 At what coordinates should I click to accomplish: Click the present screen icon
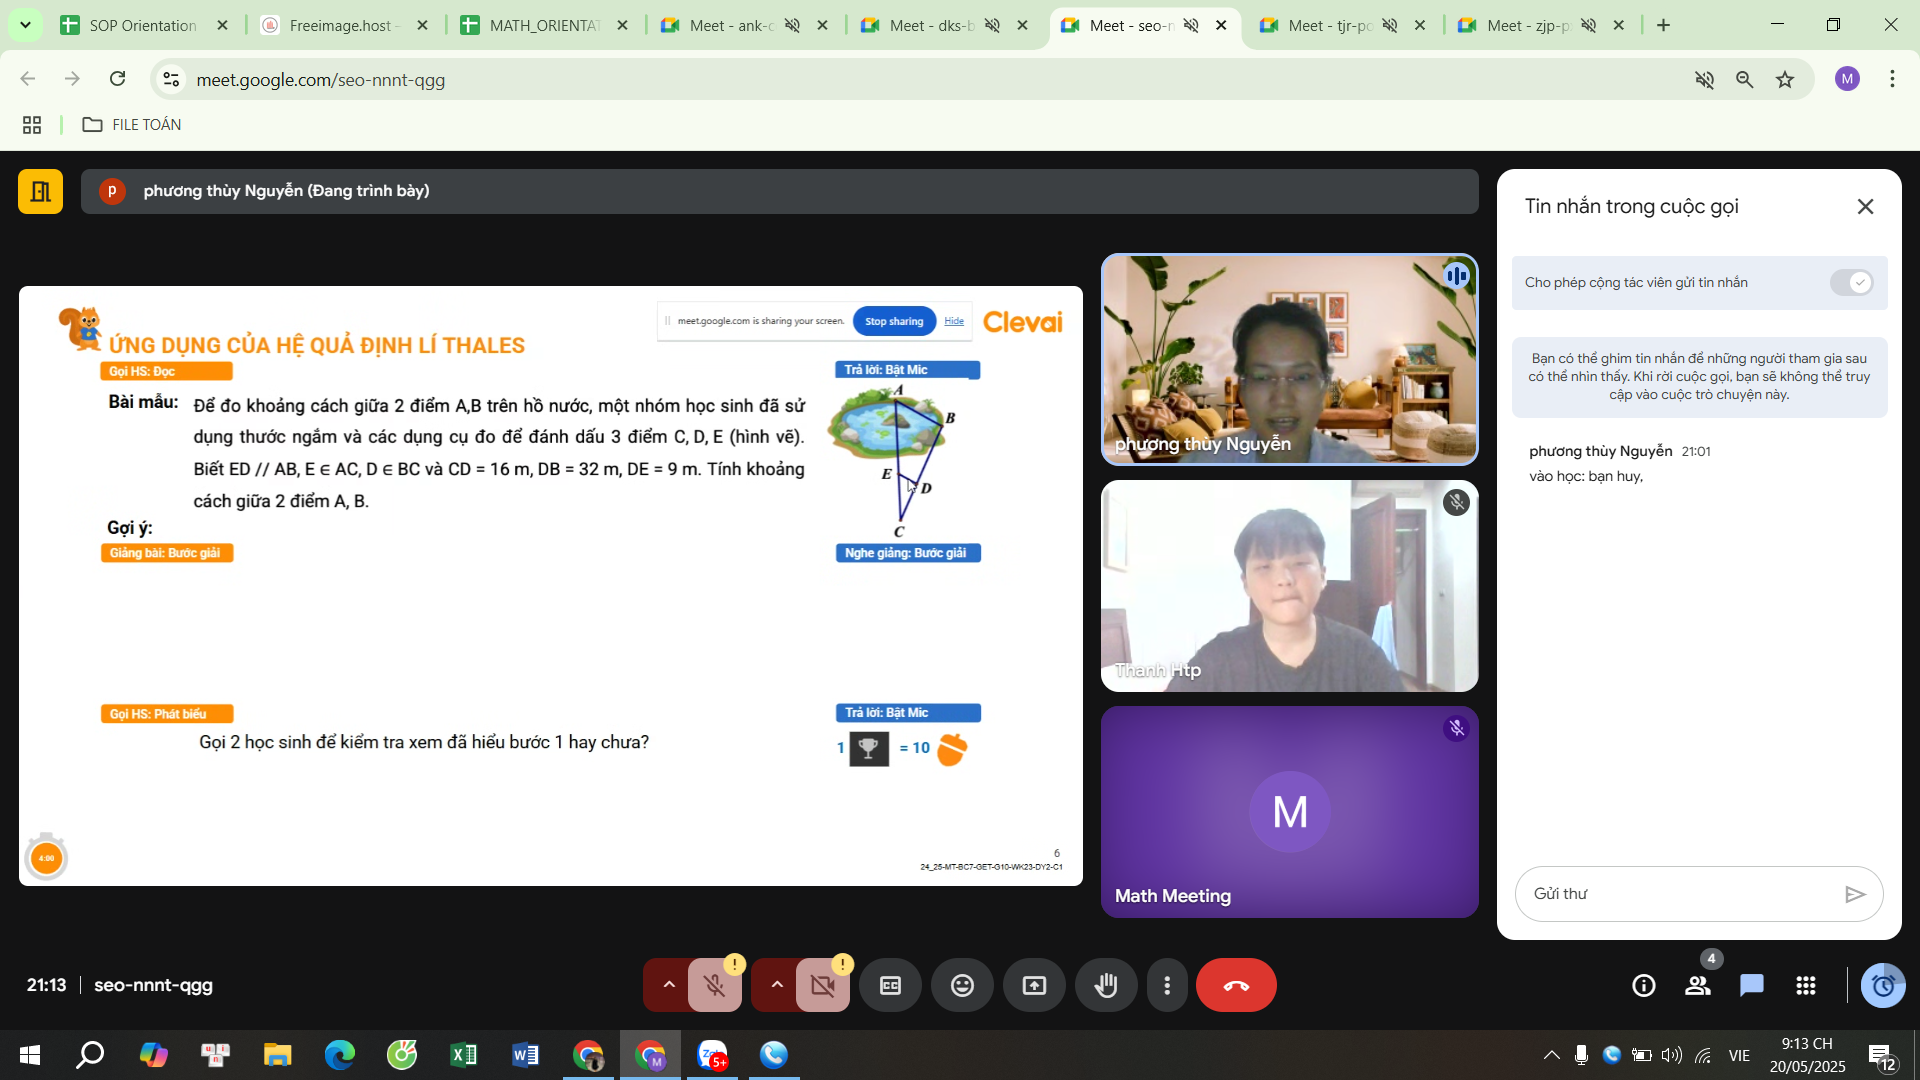click(1034, 986)
